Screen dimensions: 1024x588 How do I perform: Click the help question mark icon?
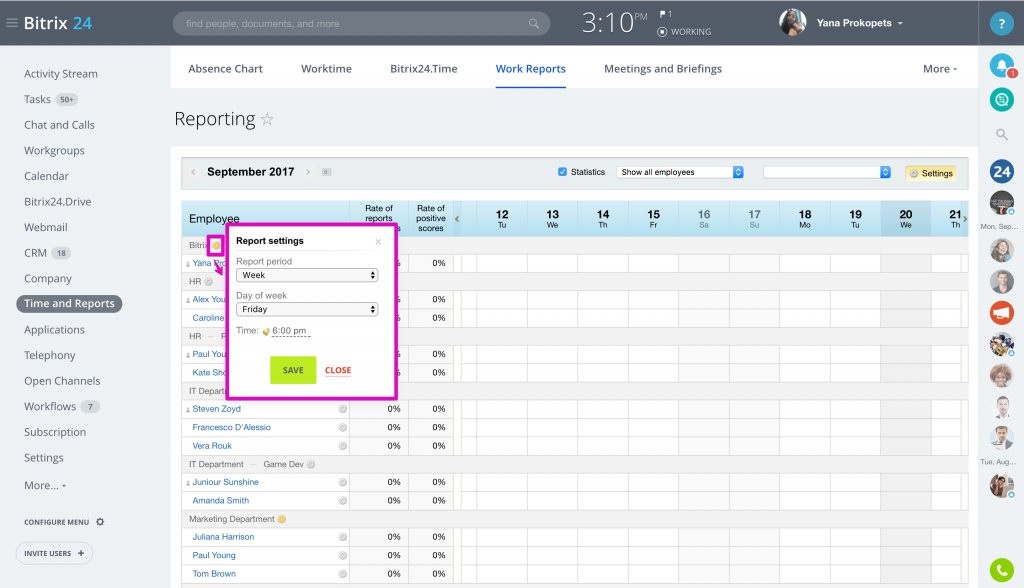[1001, 24]
